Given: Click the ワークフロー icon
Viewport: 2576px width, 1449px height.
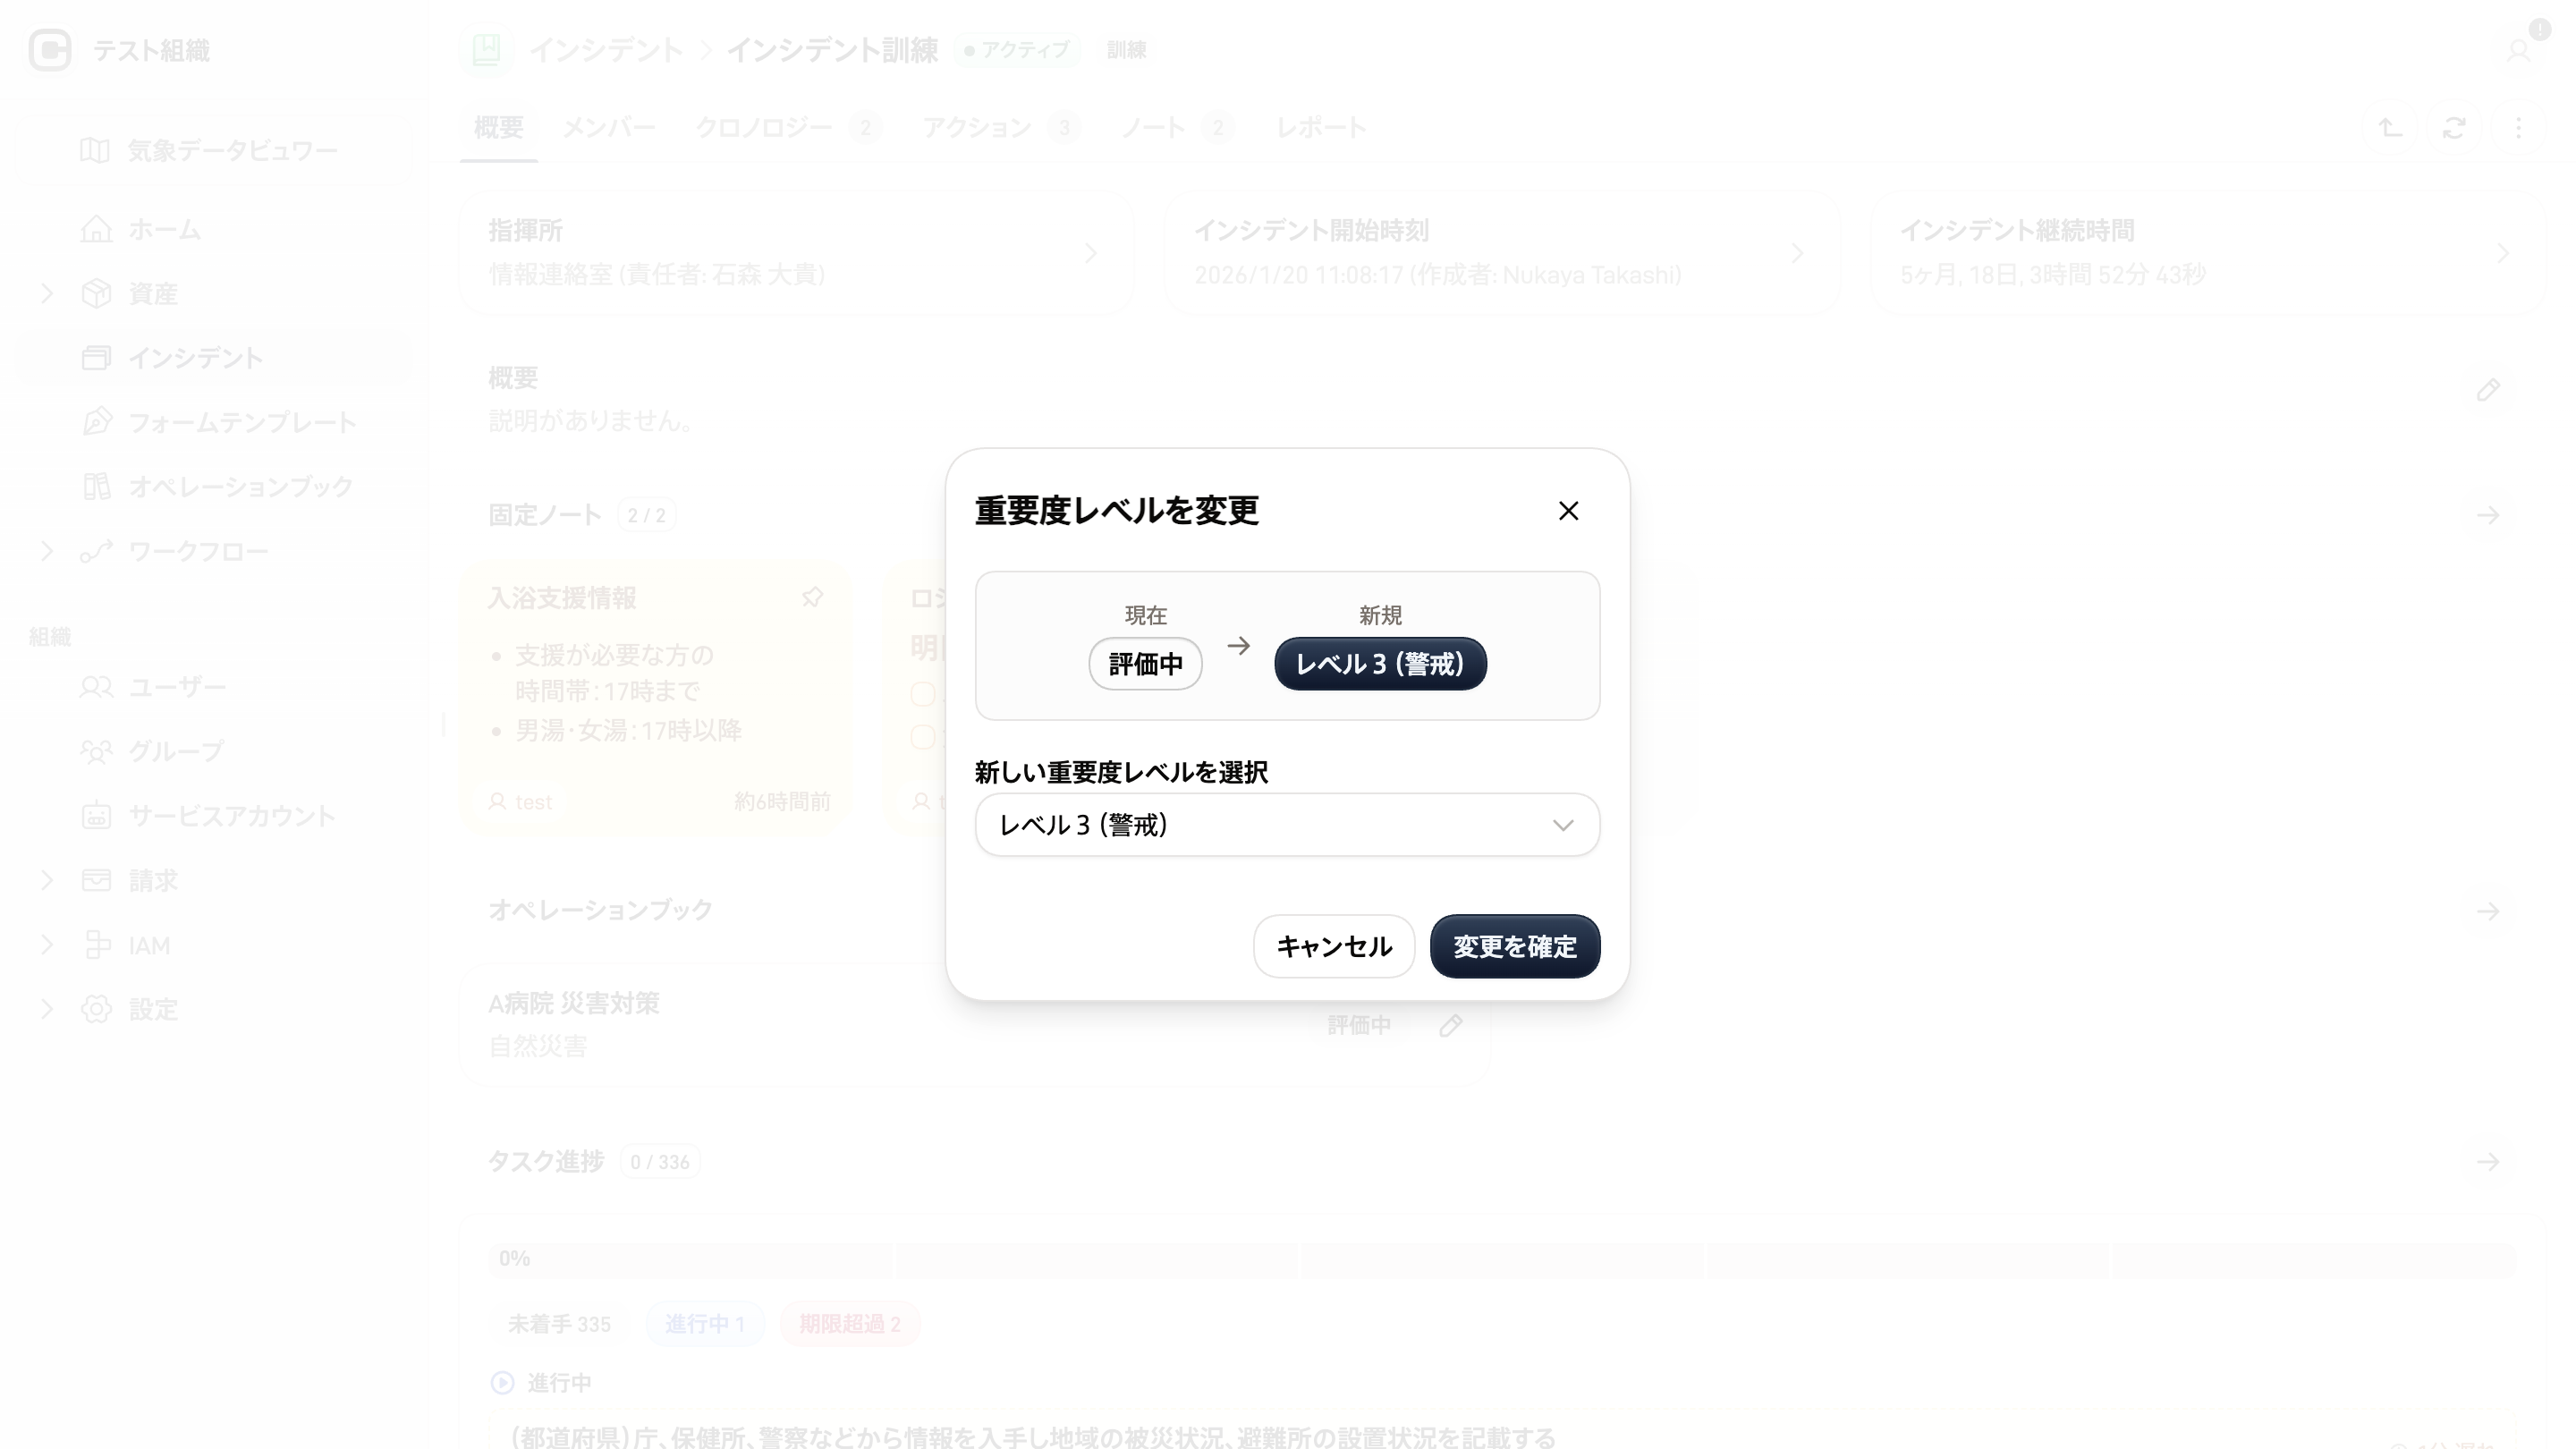Looking at the screenshot, I should pyautogui.click(x=96, y=551).
